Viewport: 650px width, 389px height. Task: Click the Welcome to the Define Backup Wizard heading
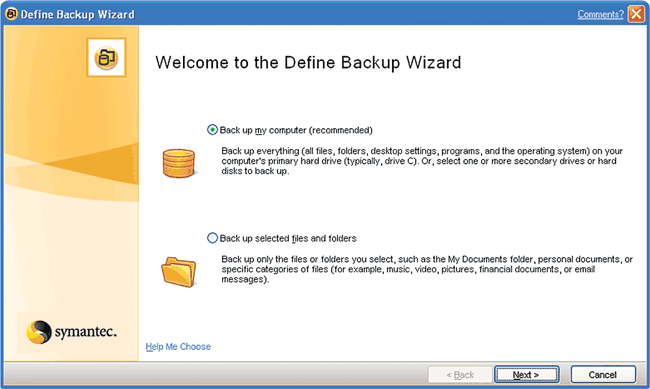(x=308, y=63)
